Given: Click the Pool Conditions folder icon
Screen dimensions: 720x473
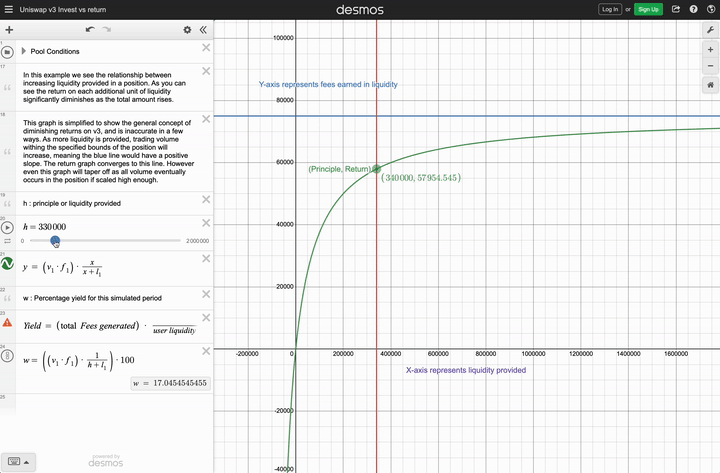Looking at the screenshot, I should coord(7,52).
